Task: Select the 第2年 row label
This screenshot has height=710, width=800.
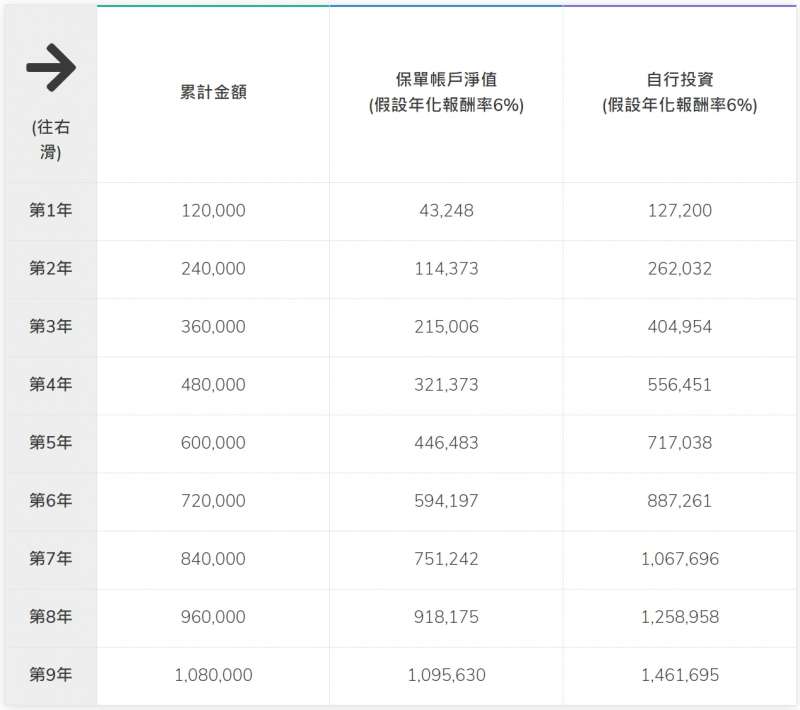Action: pyautogui.click(x=51, y=268)
